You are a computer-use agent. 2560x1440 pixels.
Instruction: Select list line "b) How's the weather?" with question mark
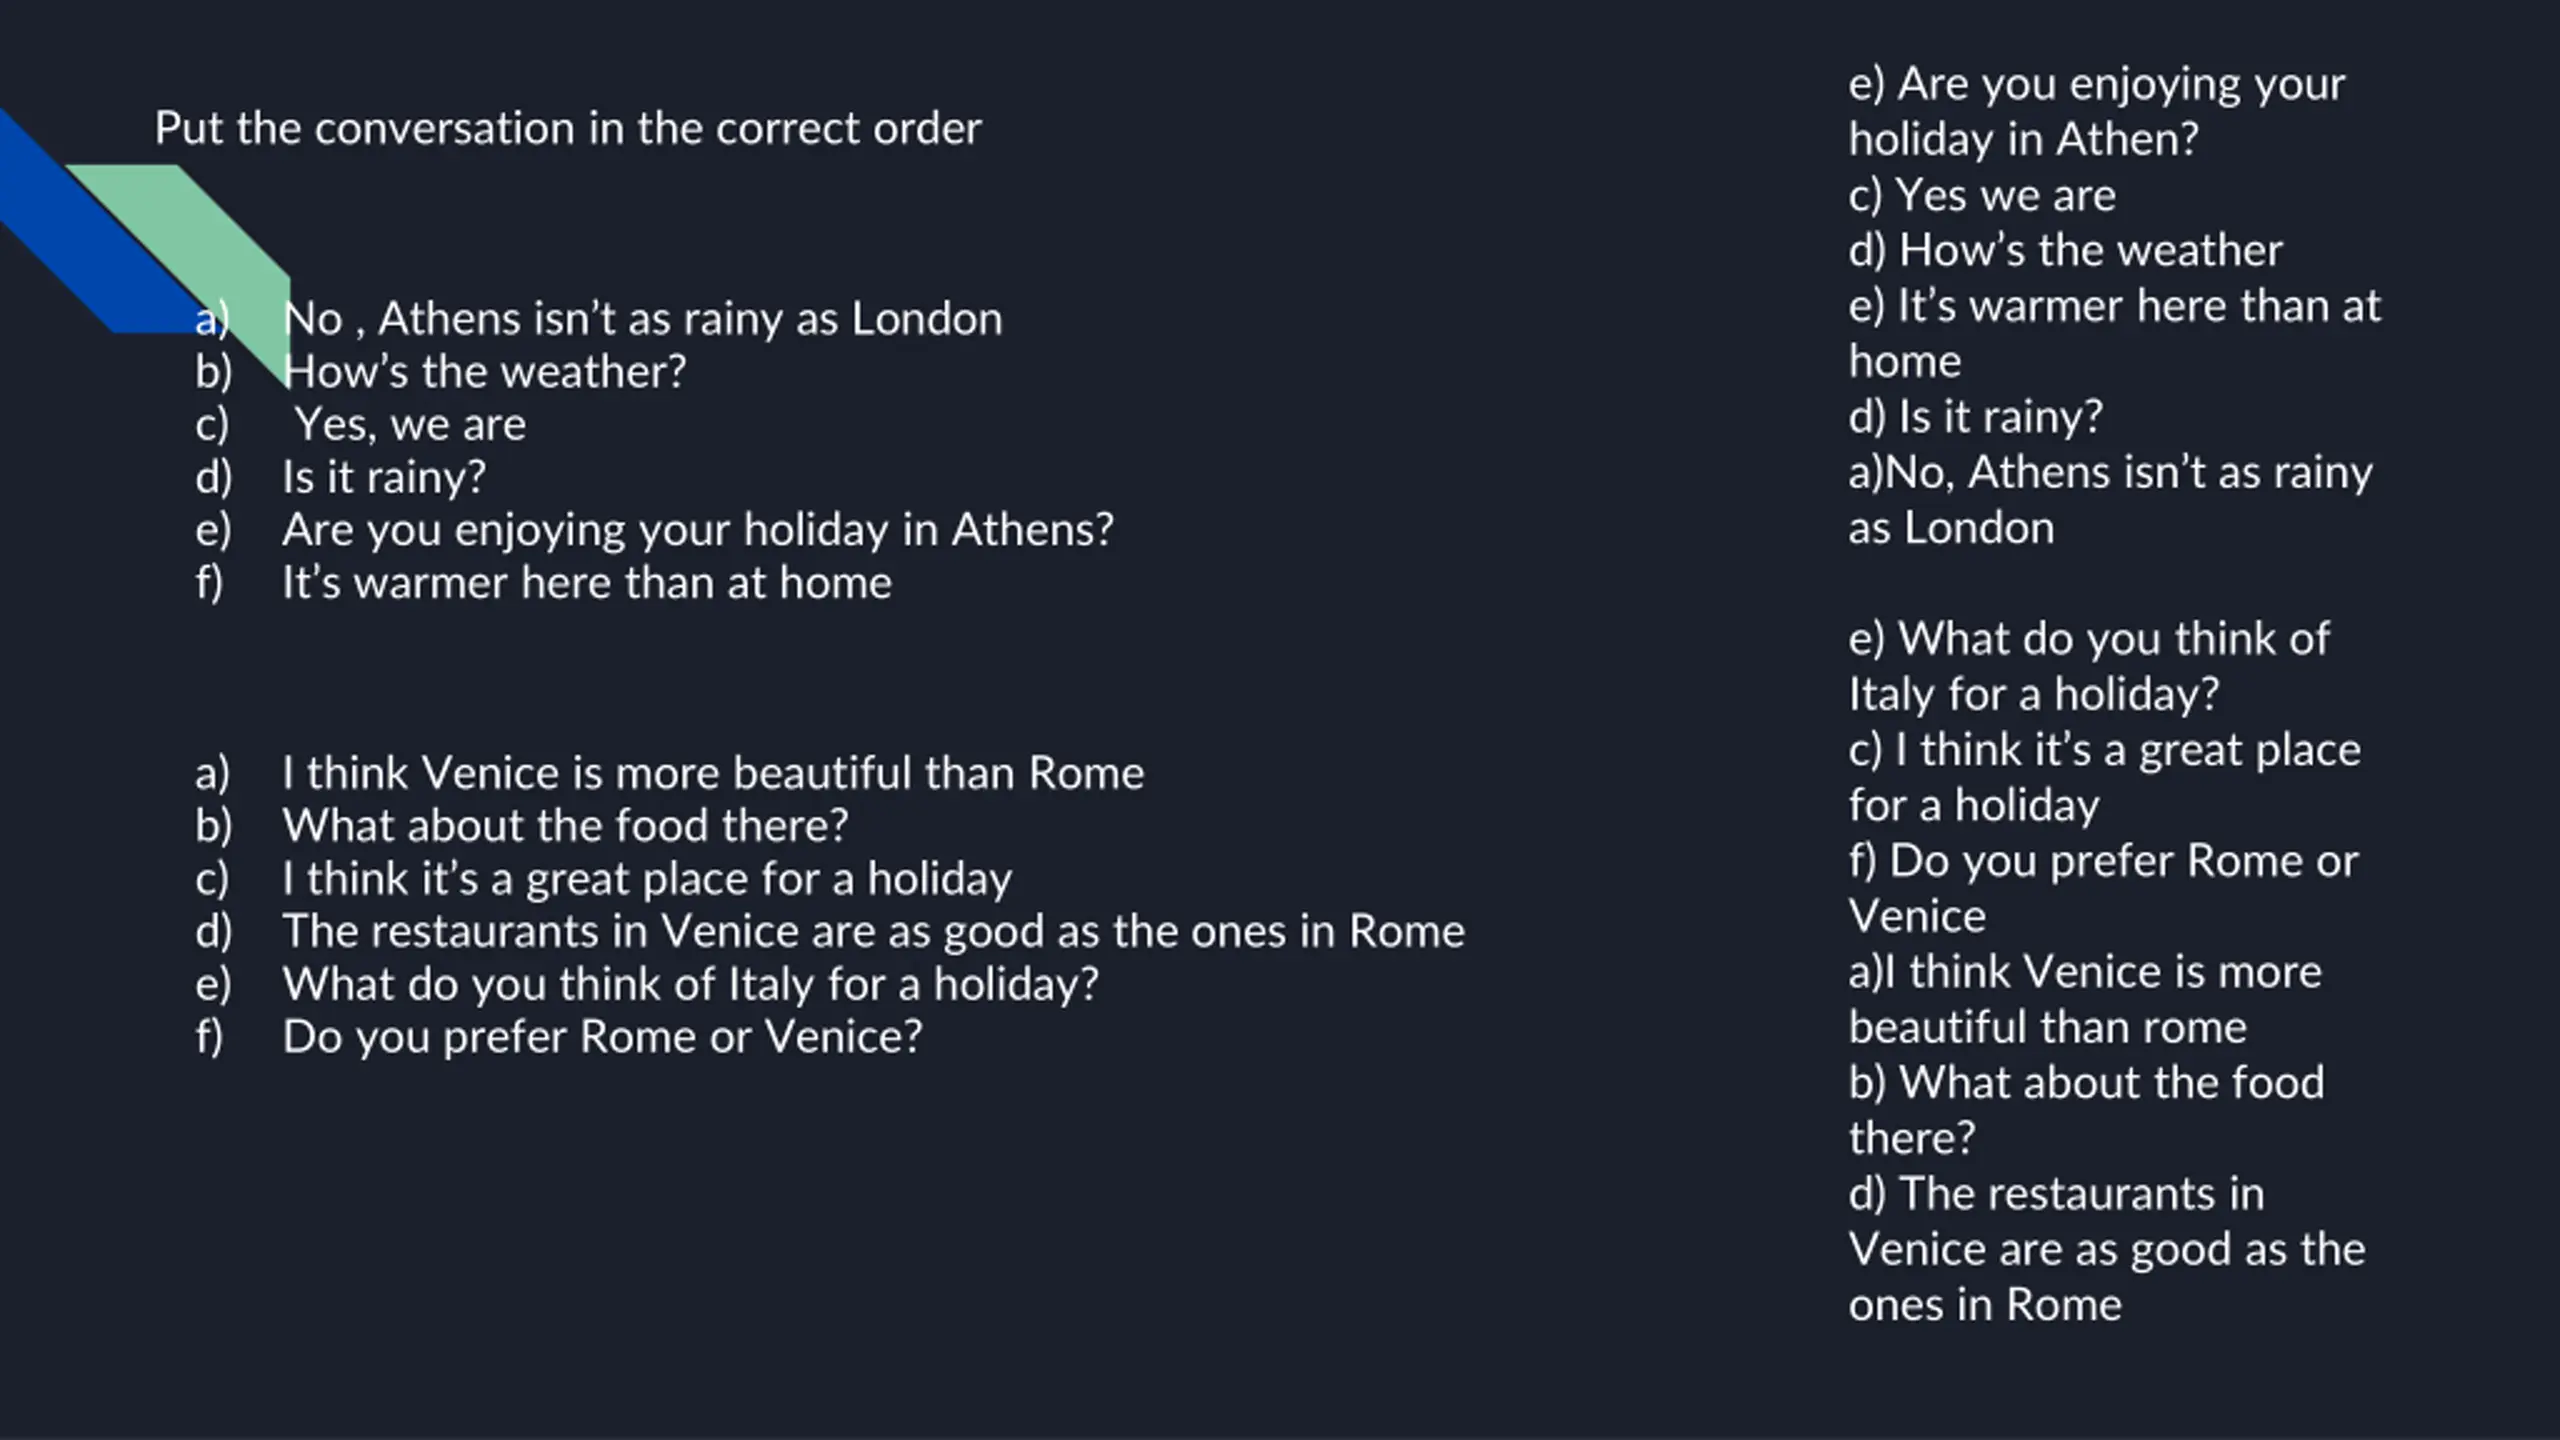485,372
